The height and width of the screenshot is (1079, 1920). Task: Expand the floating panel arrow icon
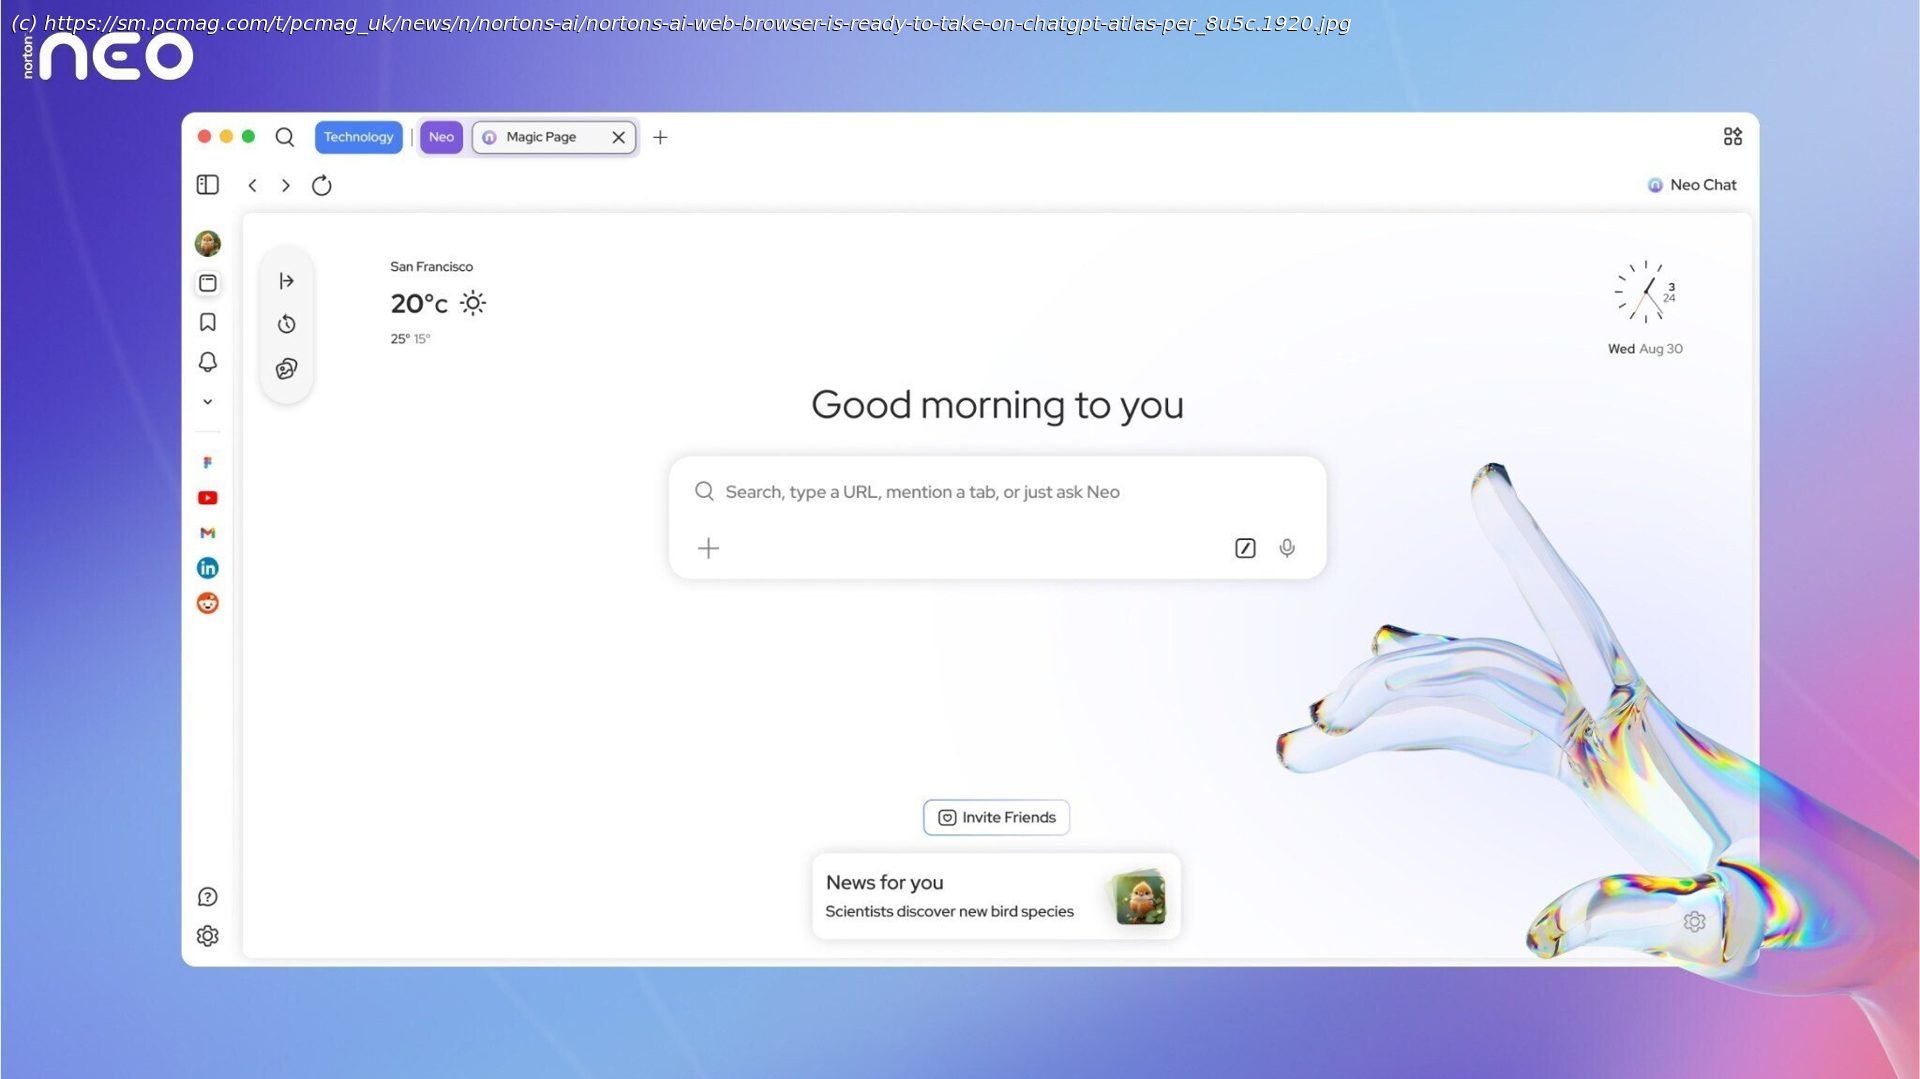(286, 281)
